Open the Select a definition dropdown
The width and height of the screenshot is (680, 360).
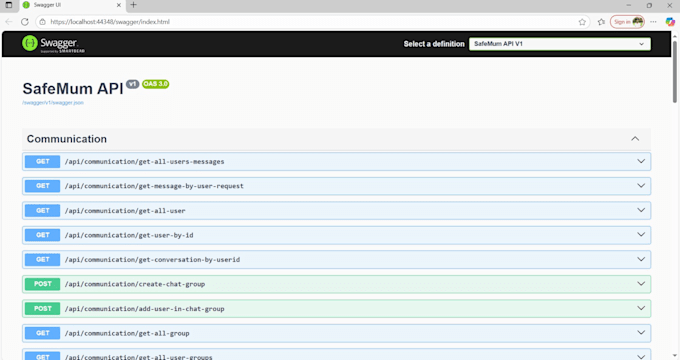pyautogui.click(x=559, y=44)
